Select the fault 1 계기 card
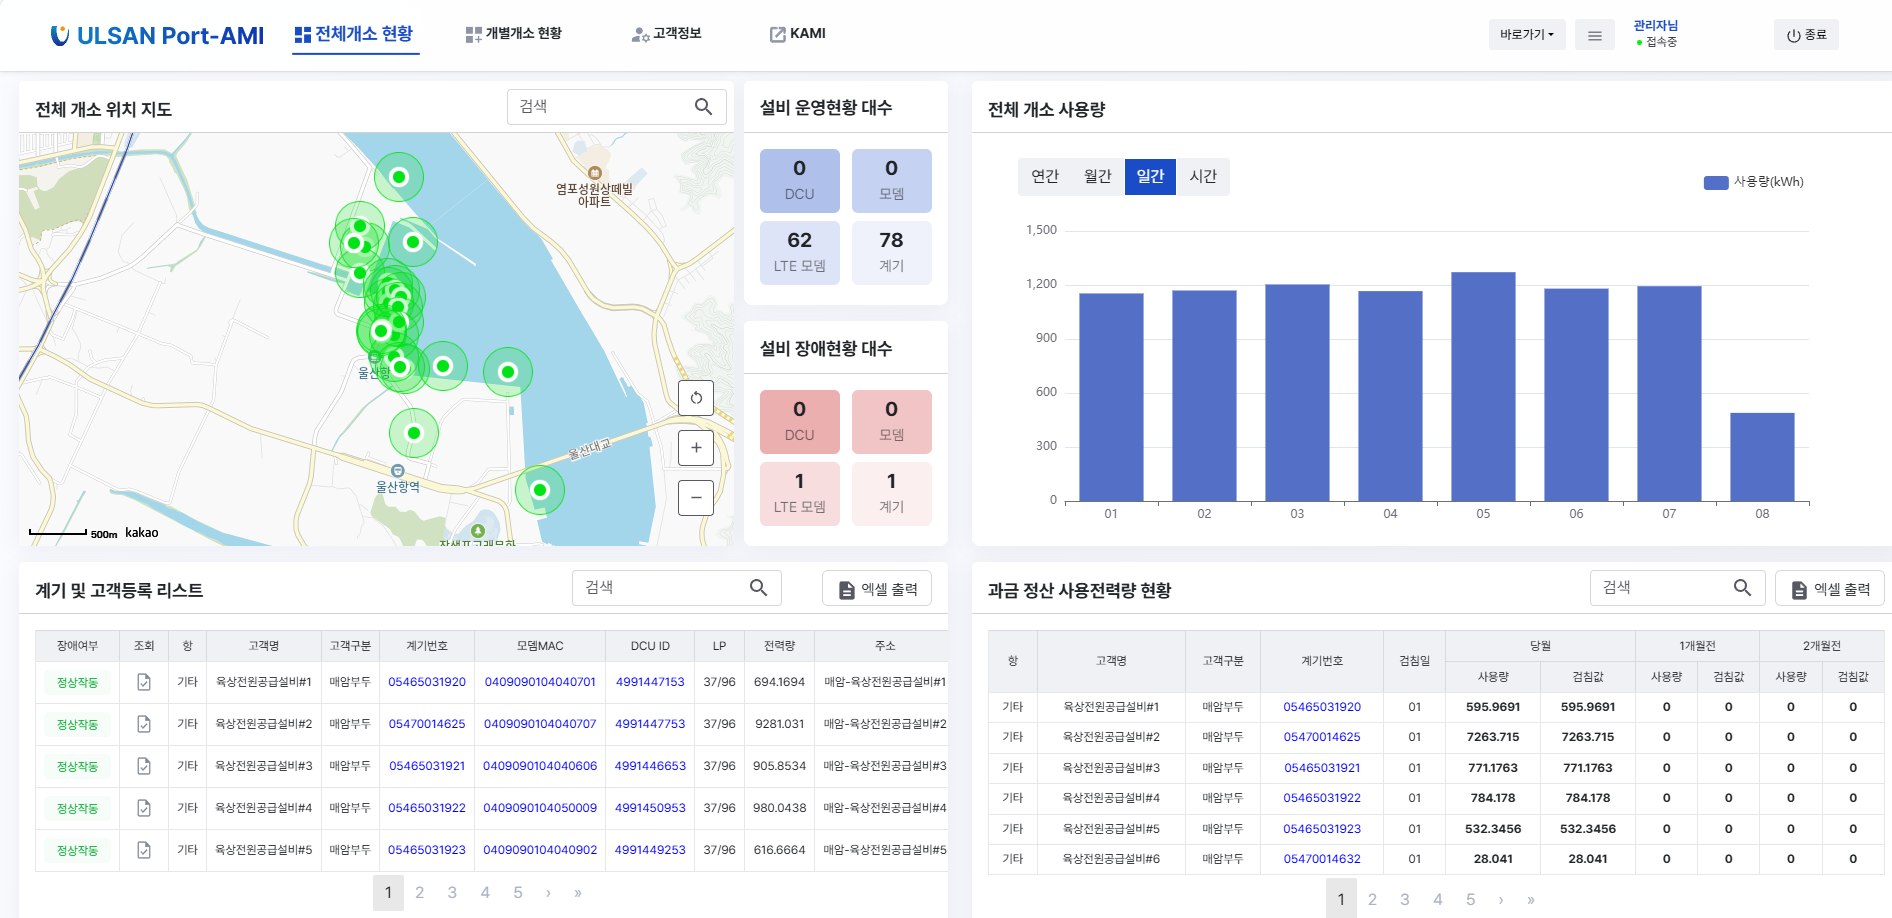Viewport: 1892px width, 918px height. [892, 494]
